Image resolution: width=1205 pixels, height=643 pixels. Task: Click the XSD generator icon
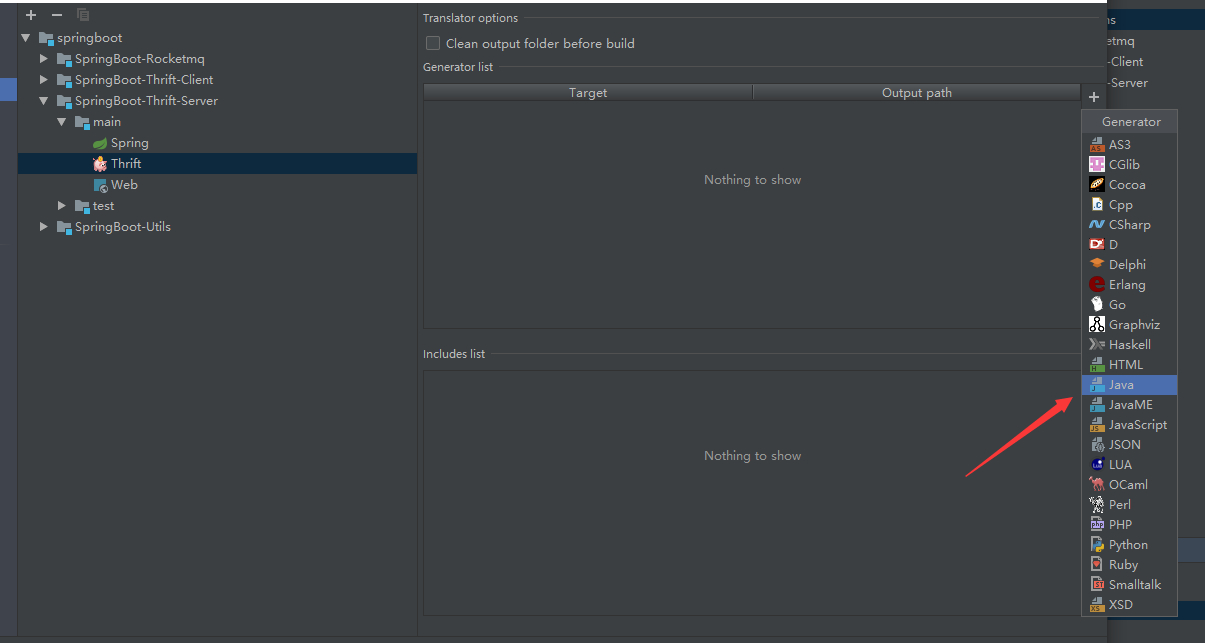pyautogui.click(x=1097, y=604)
